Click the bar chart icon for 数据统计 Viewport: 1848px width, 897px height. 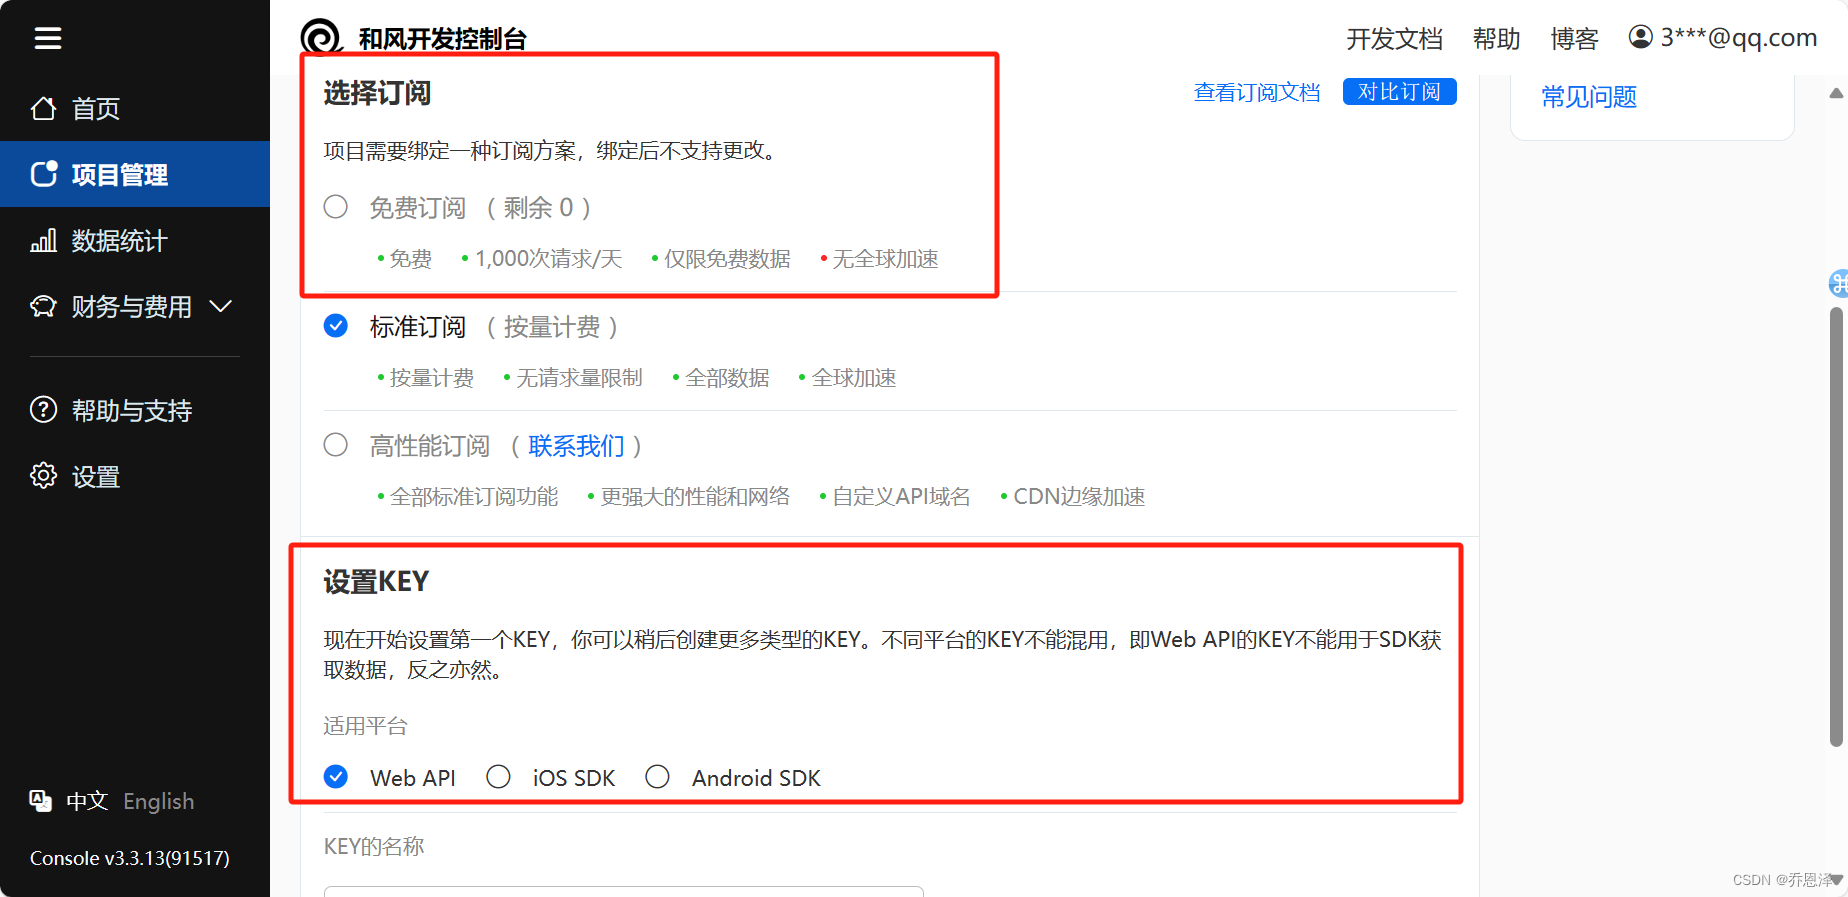coord(44,240)
